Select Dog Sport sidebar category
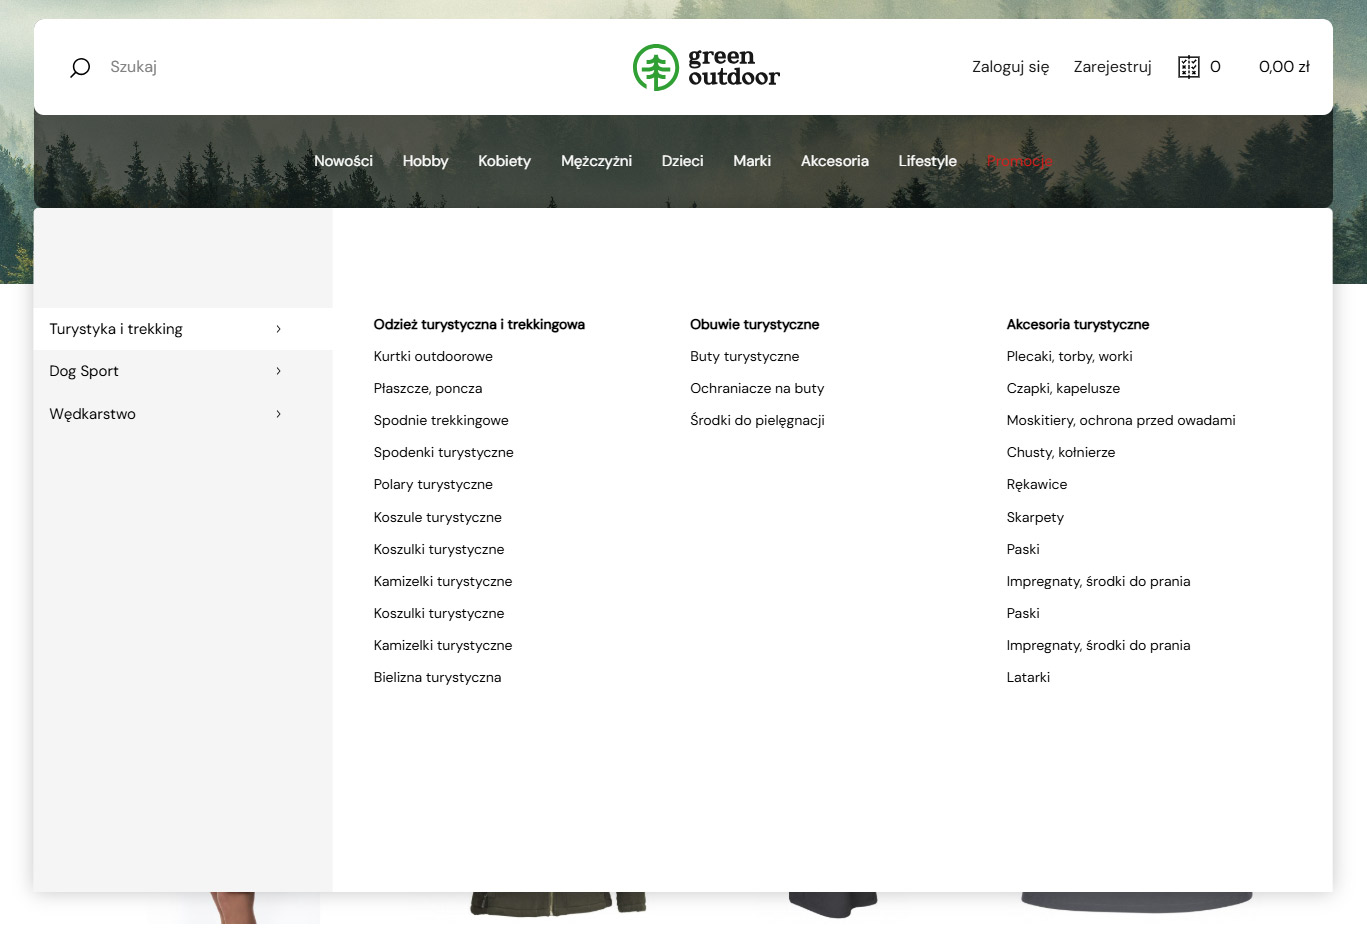This screenshot has height=933, width=1367. click(84, 371)
